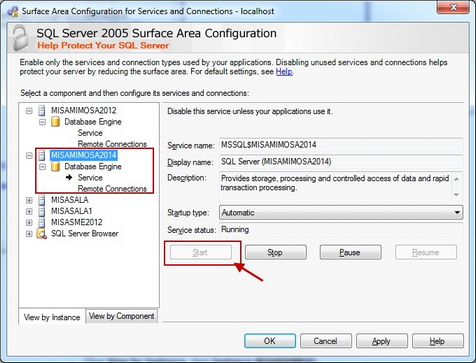The width and height of the screenshot is (476, 363).
Task: Click the MISASME2012 server icon
Action: [x=42, y=222]
